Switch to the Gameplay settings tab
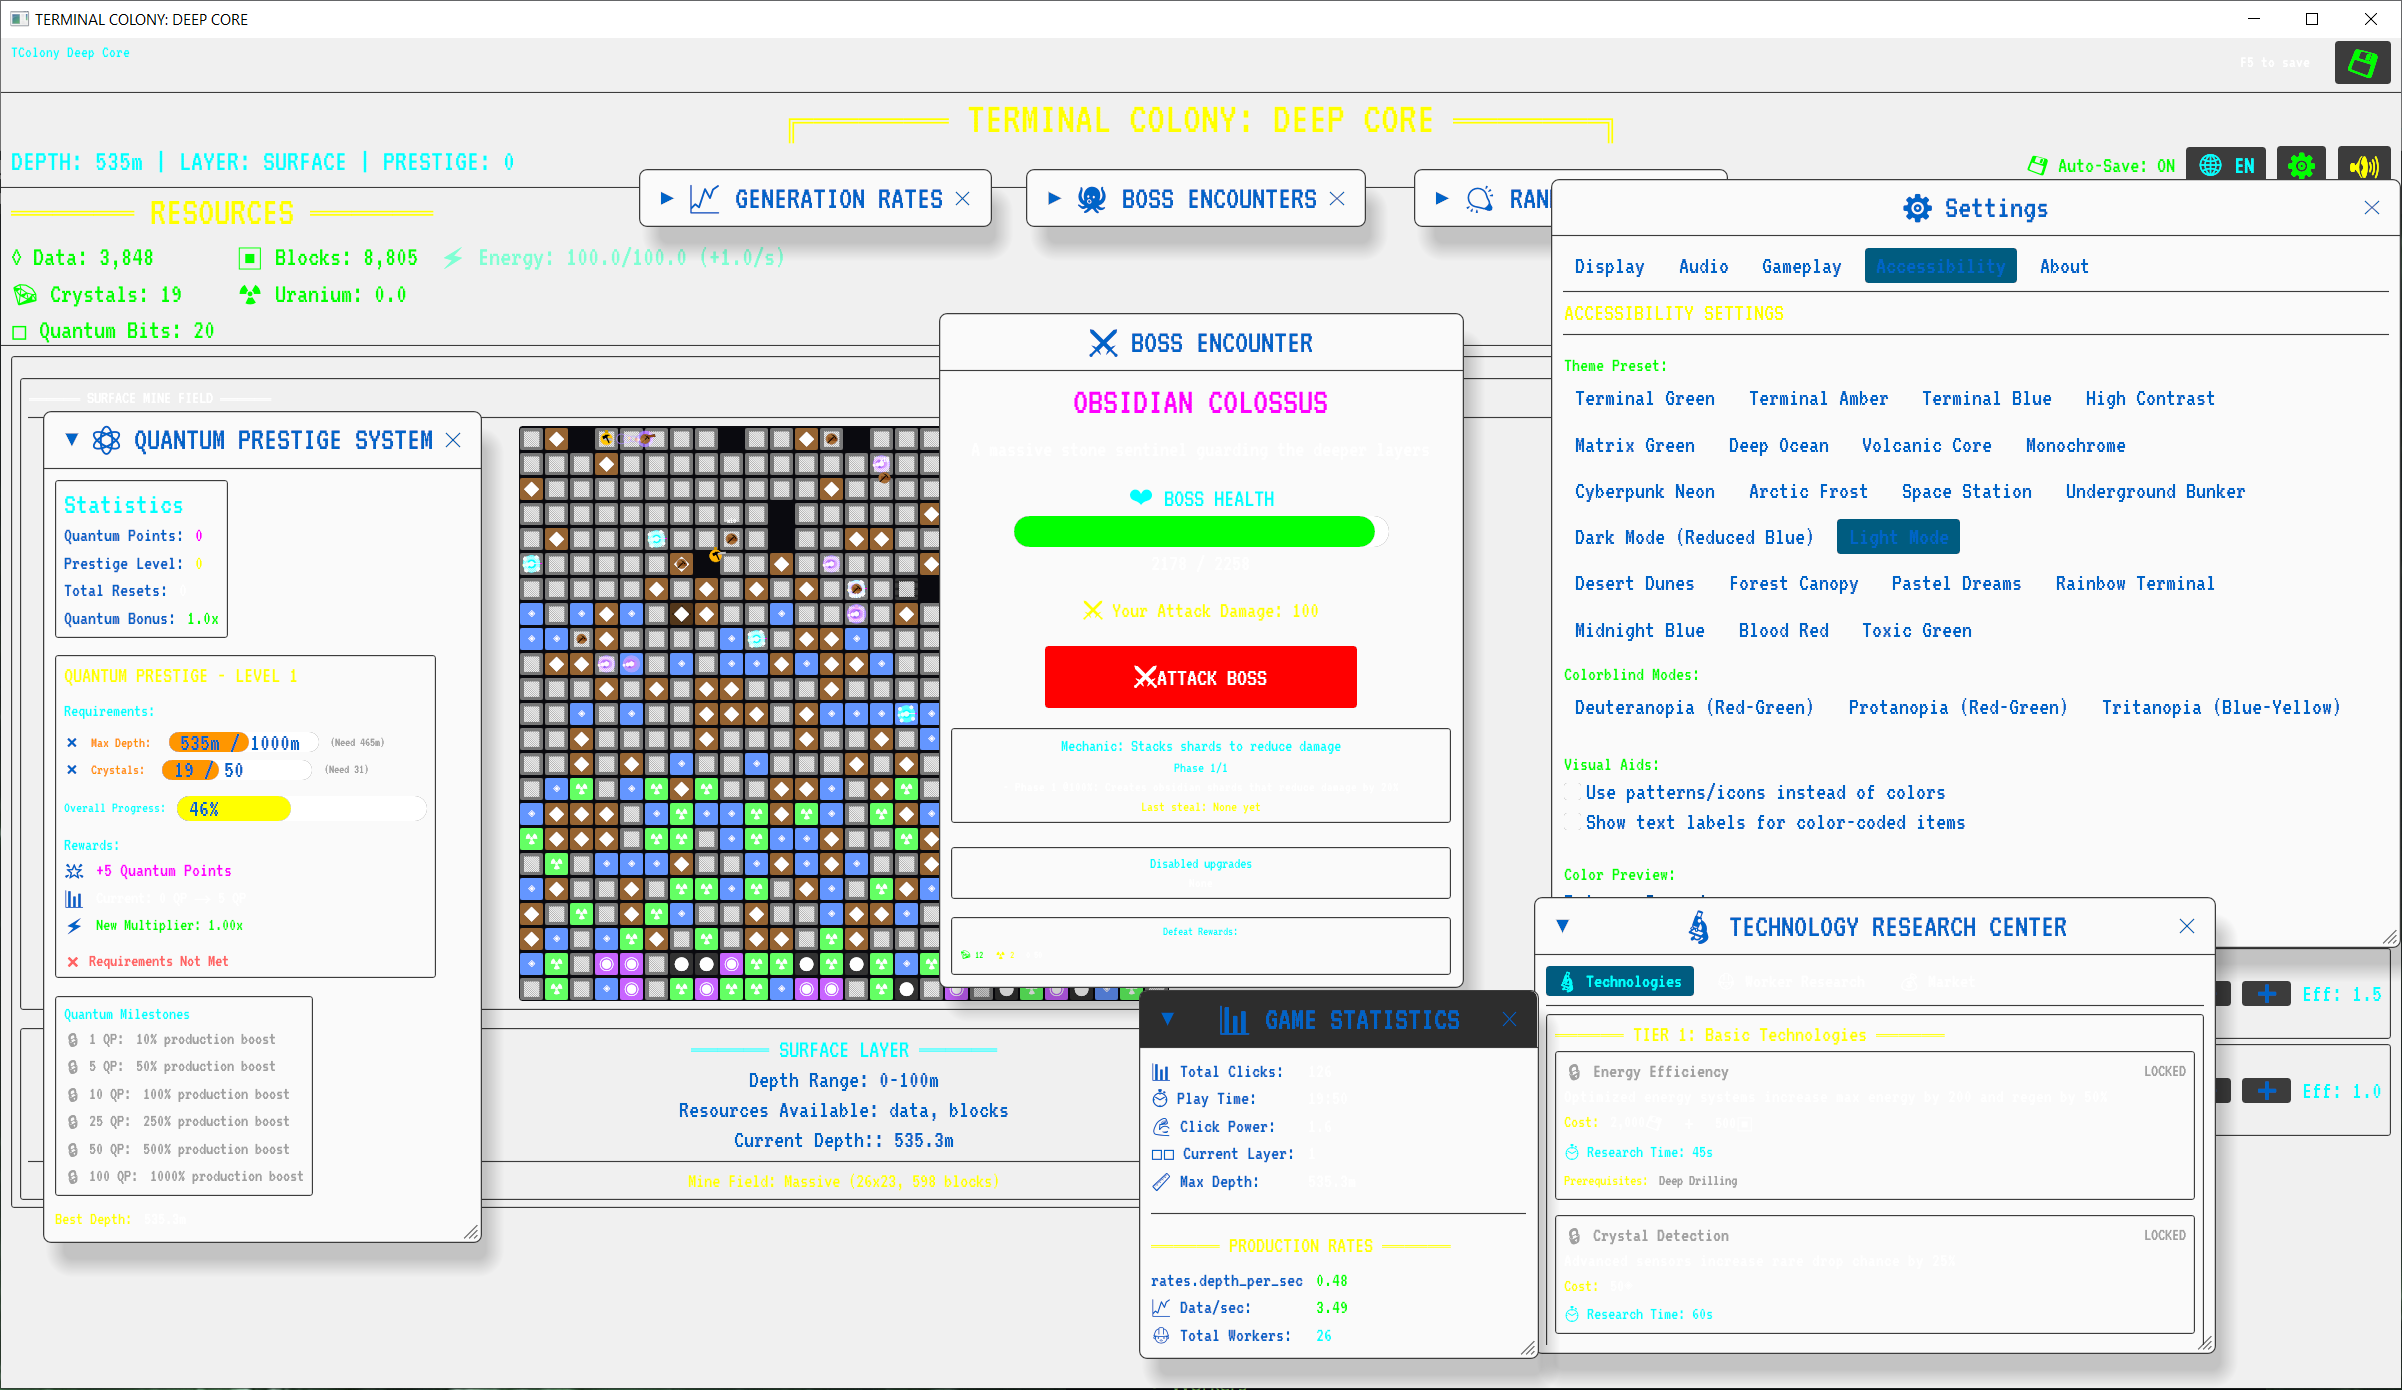Screen dimensions: 2402x1390 point(1801,267)
